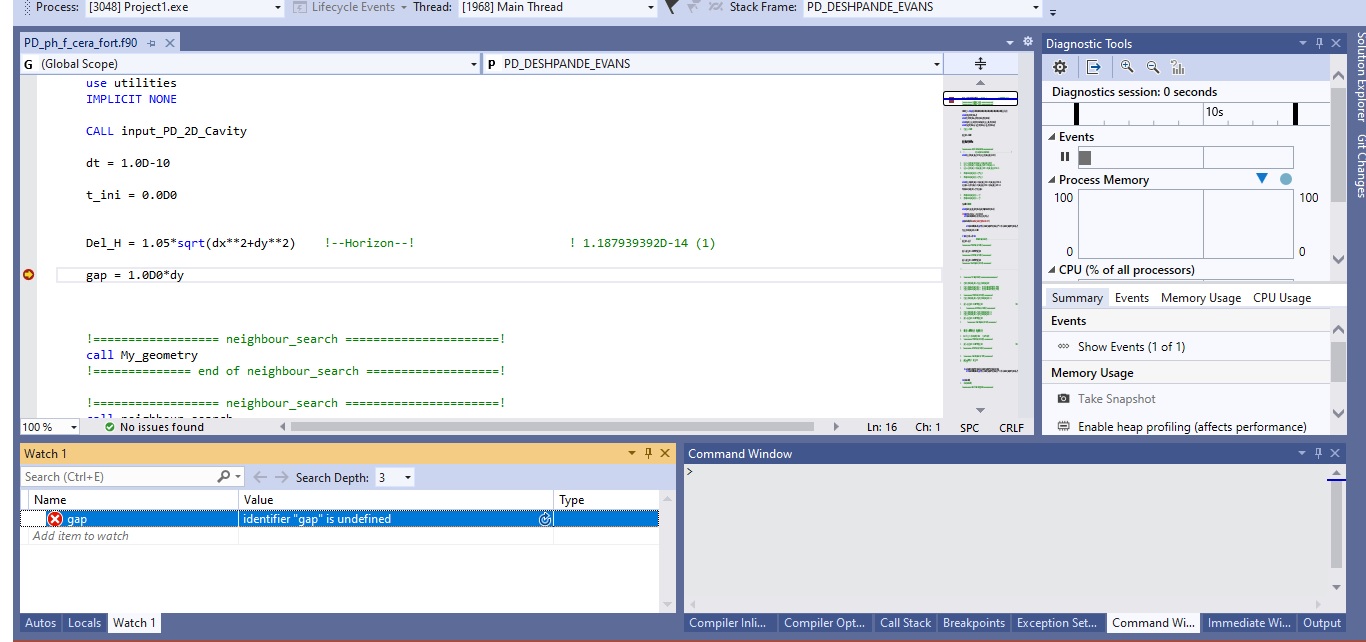Pin the Watch 1 panel
The width and height of the screenshot is (1366, 642).
coord(648,453)
